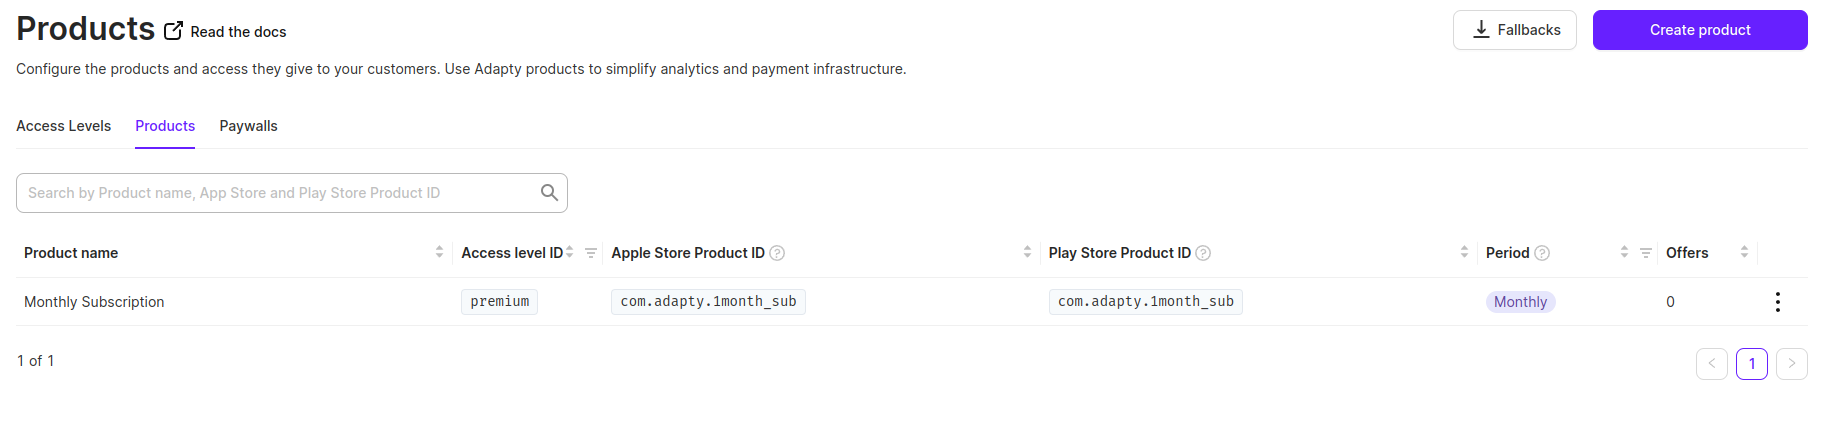This screenshot has width=1823, height=442.
Task: Sort by Play Store Product ID arrows
Action: click(x=1464, y=252)
